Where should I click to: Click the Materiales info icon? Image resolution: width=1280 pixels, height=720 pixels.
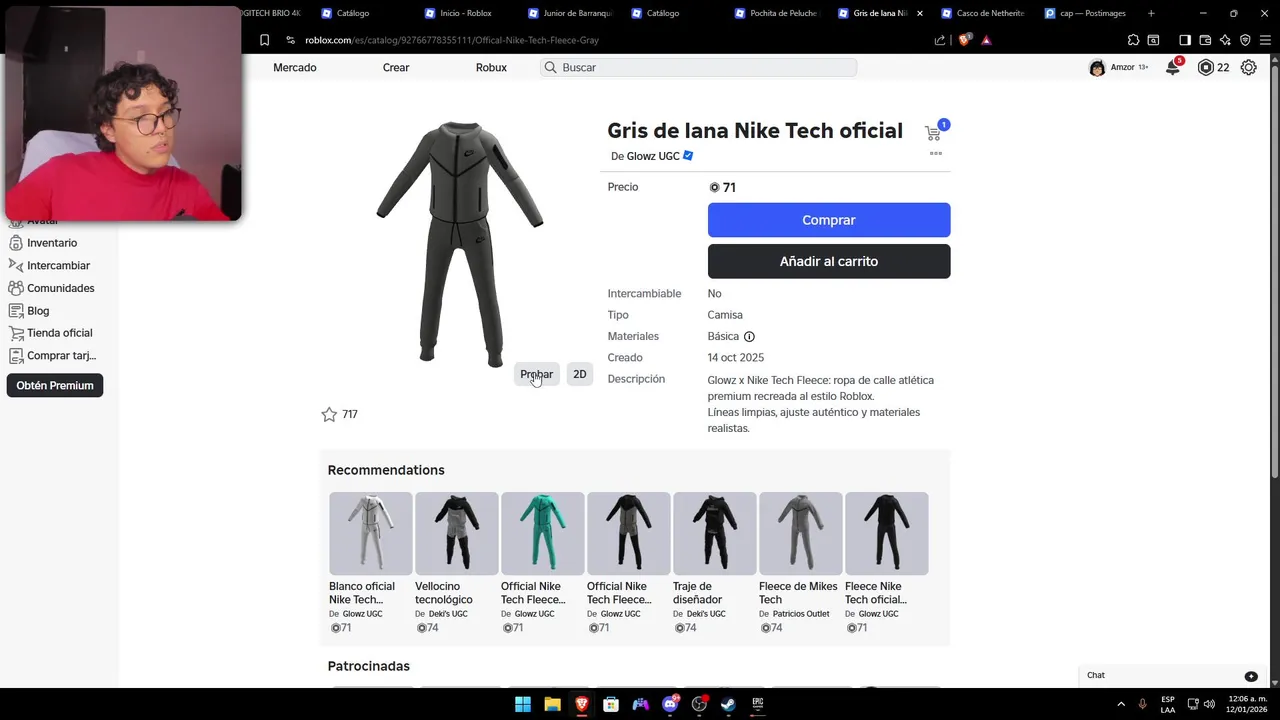[x=749, y=337]
